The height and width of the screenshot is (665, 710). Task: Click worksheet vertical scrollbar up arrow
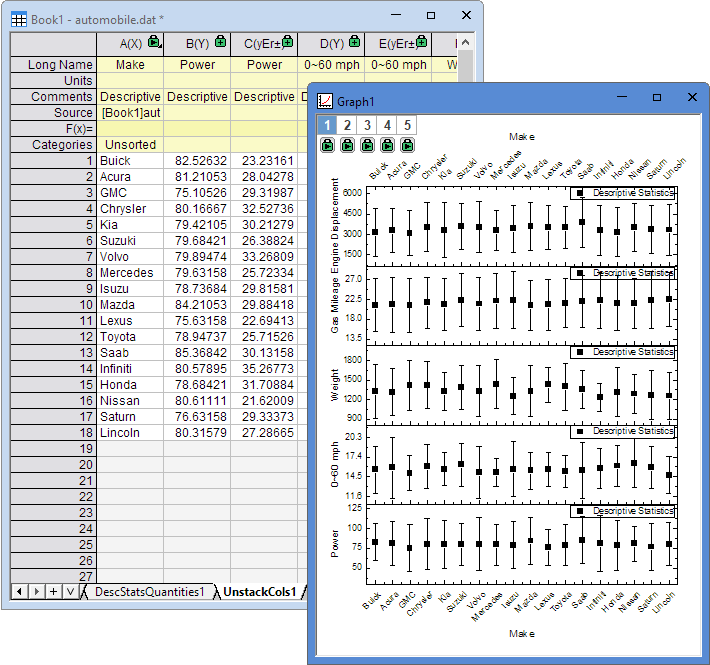pyautogui.click(x=465, y=43)
